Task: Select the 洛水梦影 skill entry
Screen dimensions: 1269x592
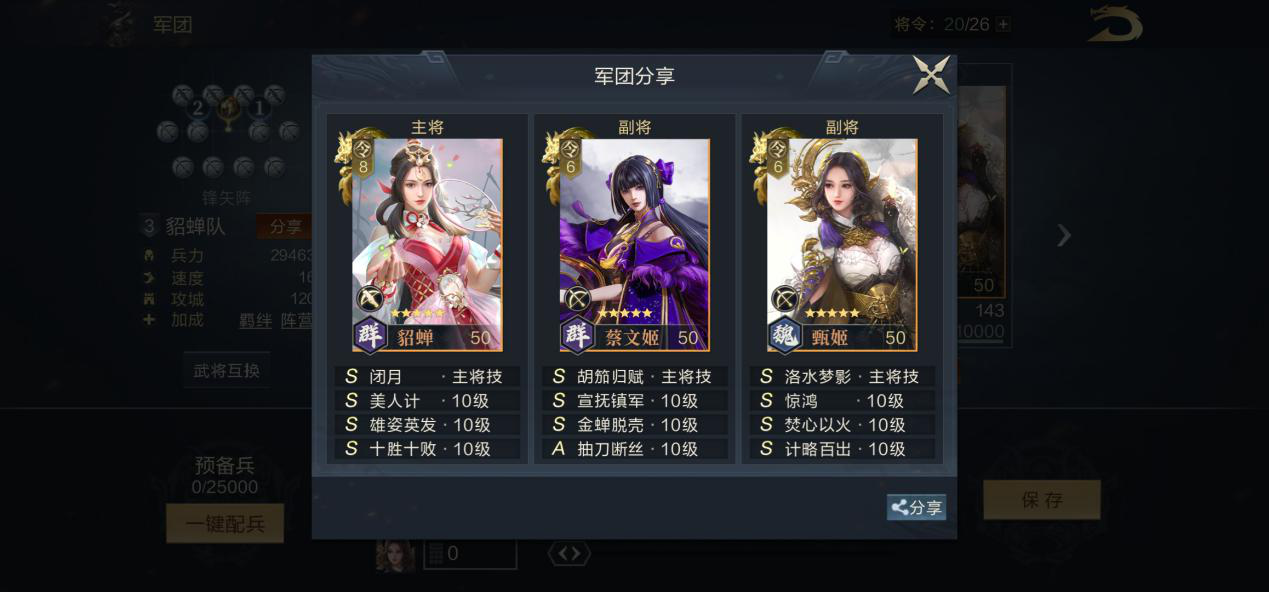Action: [842, 376]
